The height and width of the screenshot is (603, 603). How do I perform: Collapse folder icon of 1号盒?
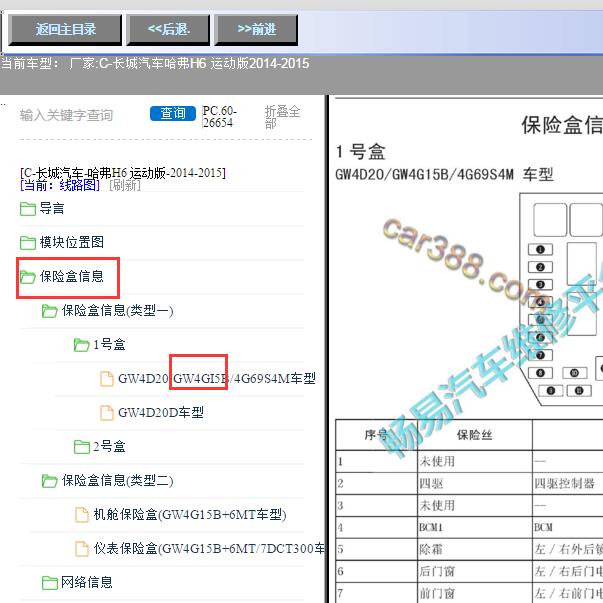coord(82,345)
